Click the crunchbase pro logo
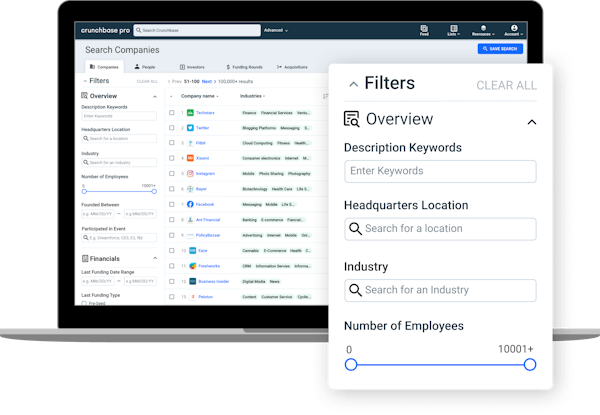Viewport: 600px width, 415px height. 105,30
